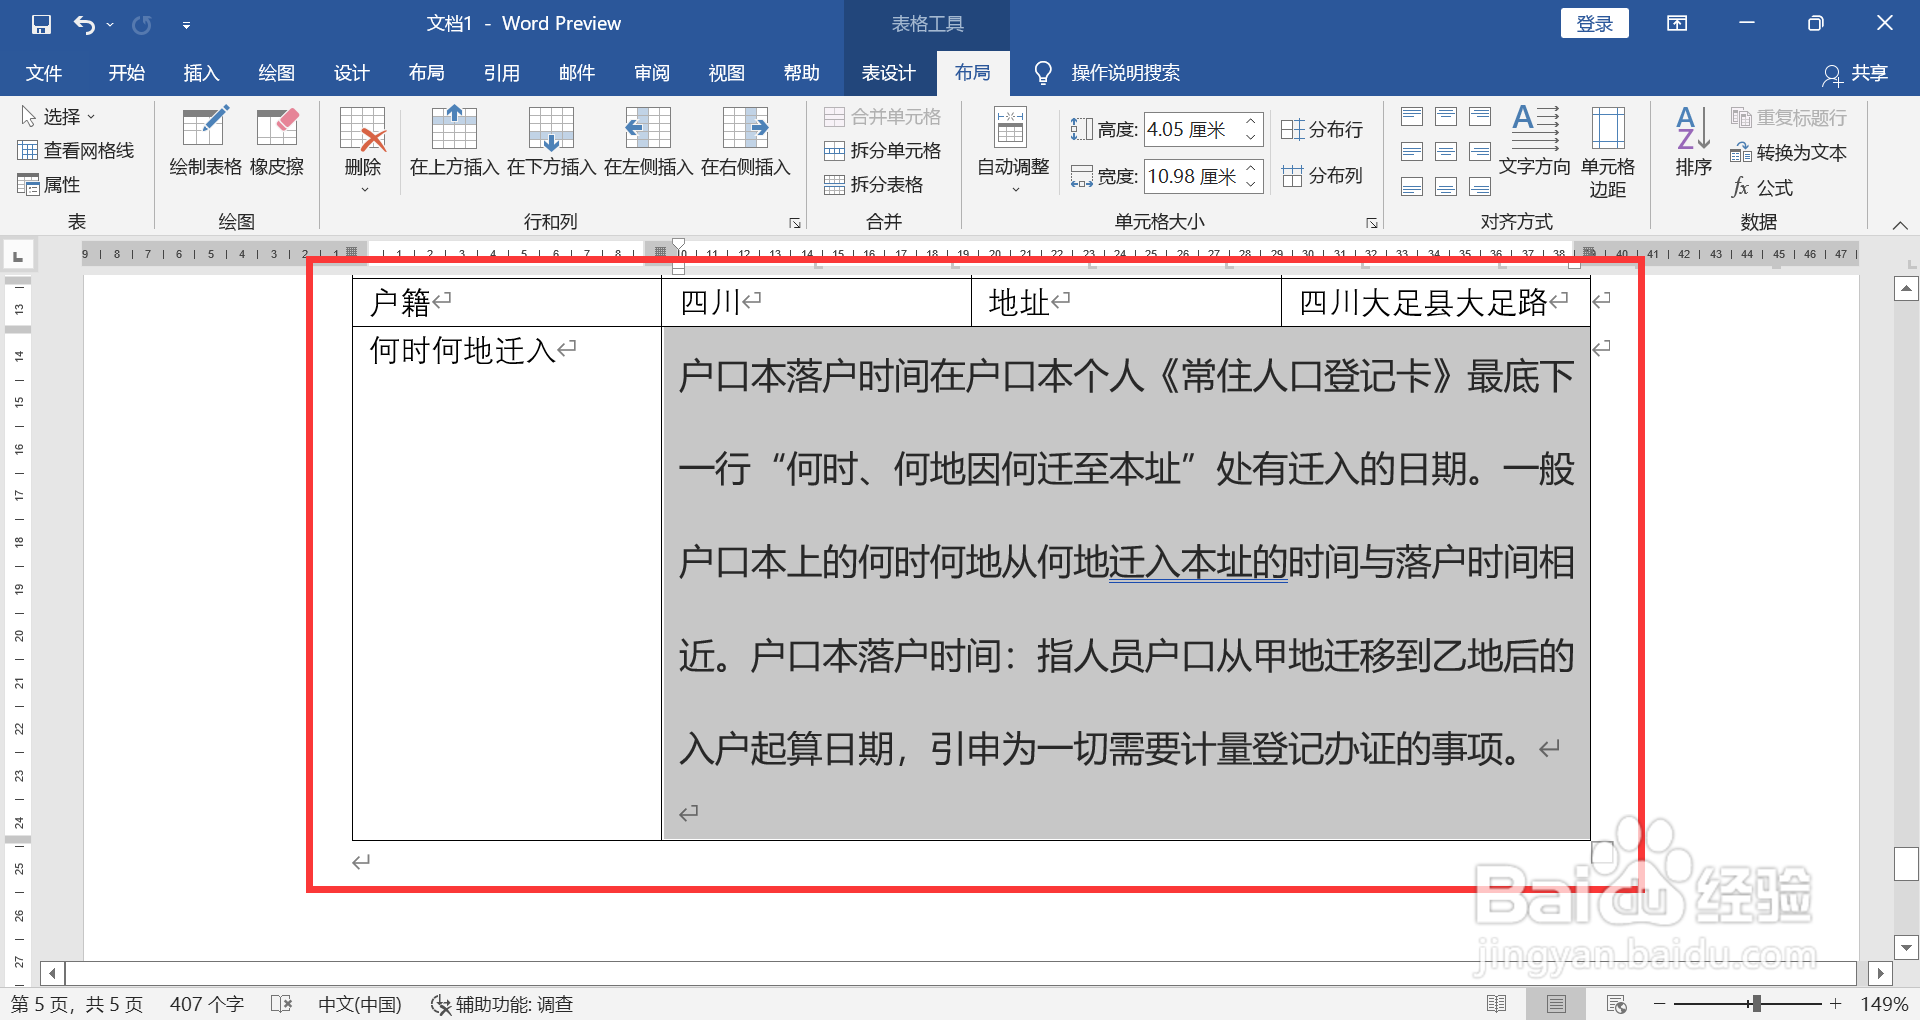Open the 文件 menu tab
This screenshot has width=1920, height=1020.
coord(44,73)
